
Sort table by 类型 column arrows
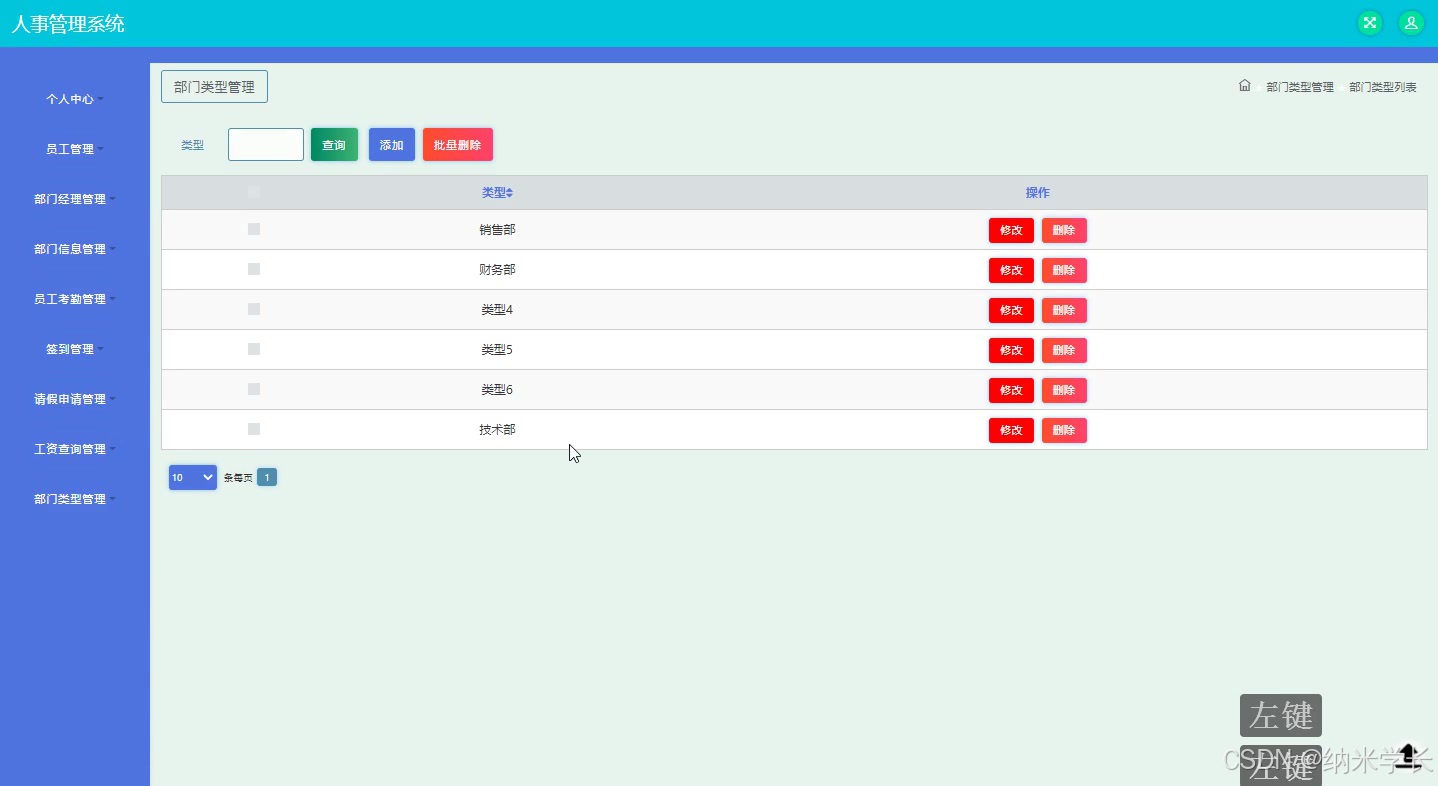[x=510, y=193]
